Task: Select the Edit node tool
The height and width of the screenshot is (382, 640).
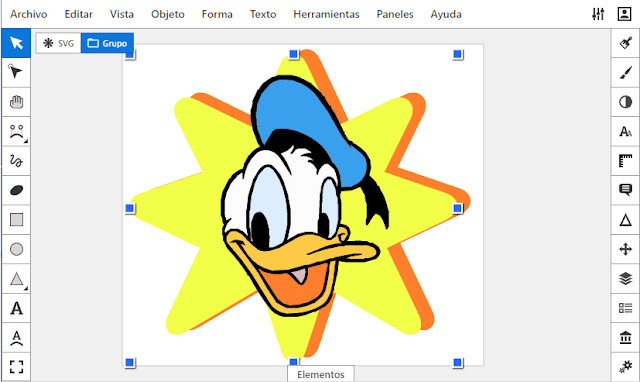Action: (x=16, y=72)
